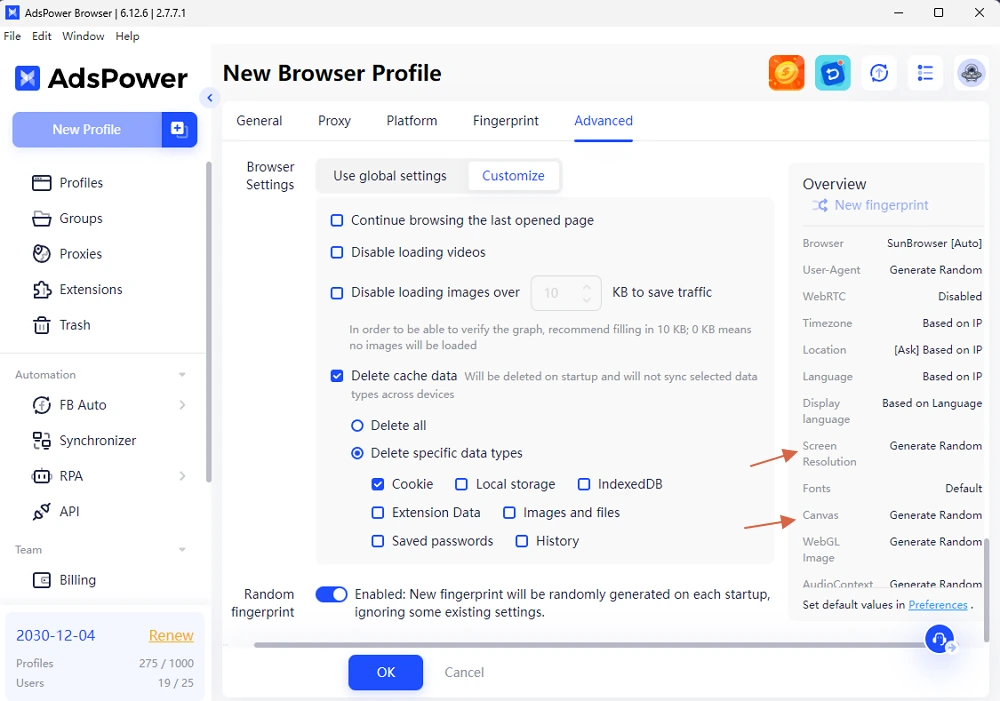This screenshot has width=1000, height=701.
Task: Click the Renew subscription link
Action: coord(171,636)
